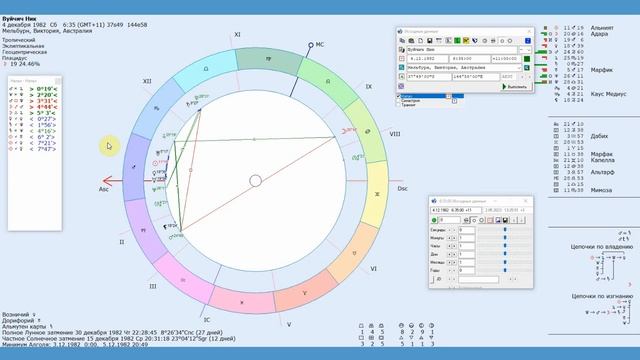
Task: Click the black save icon in time-shift toolbar
Action: coord(505,220)
